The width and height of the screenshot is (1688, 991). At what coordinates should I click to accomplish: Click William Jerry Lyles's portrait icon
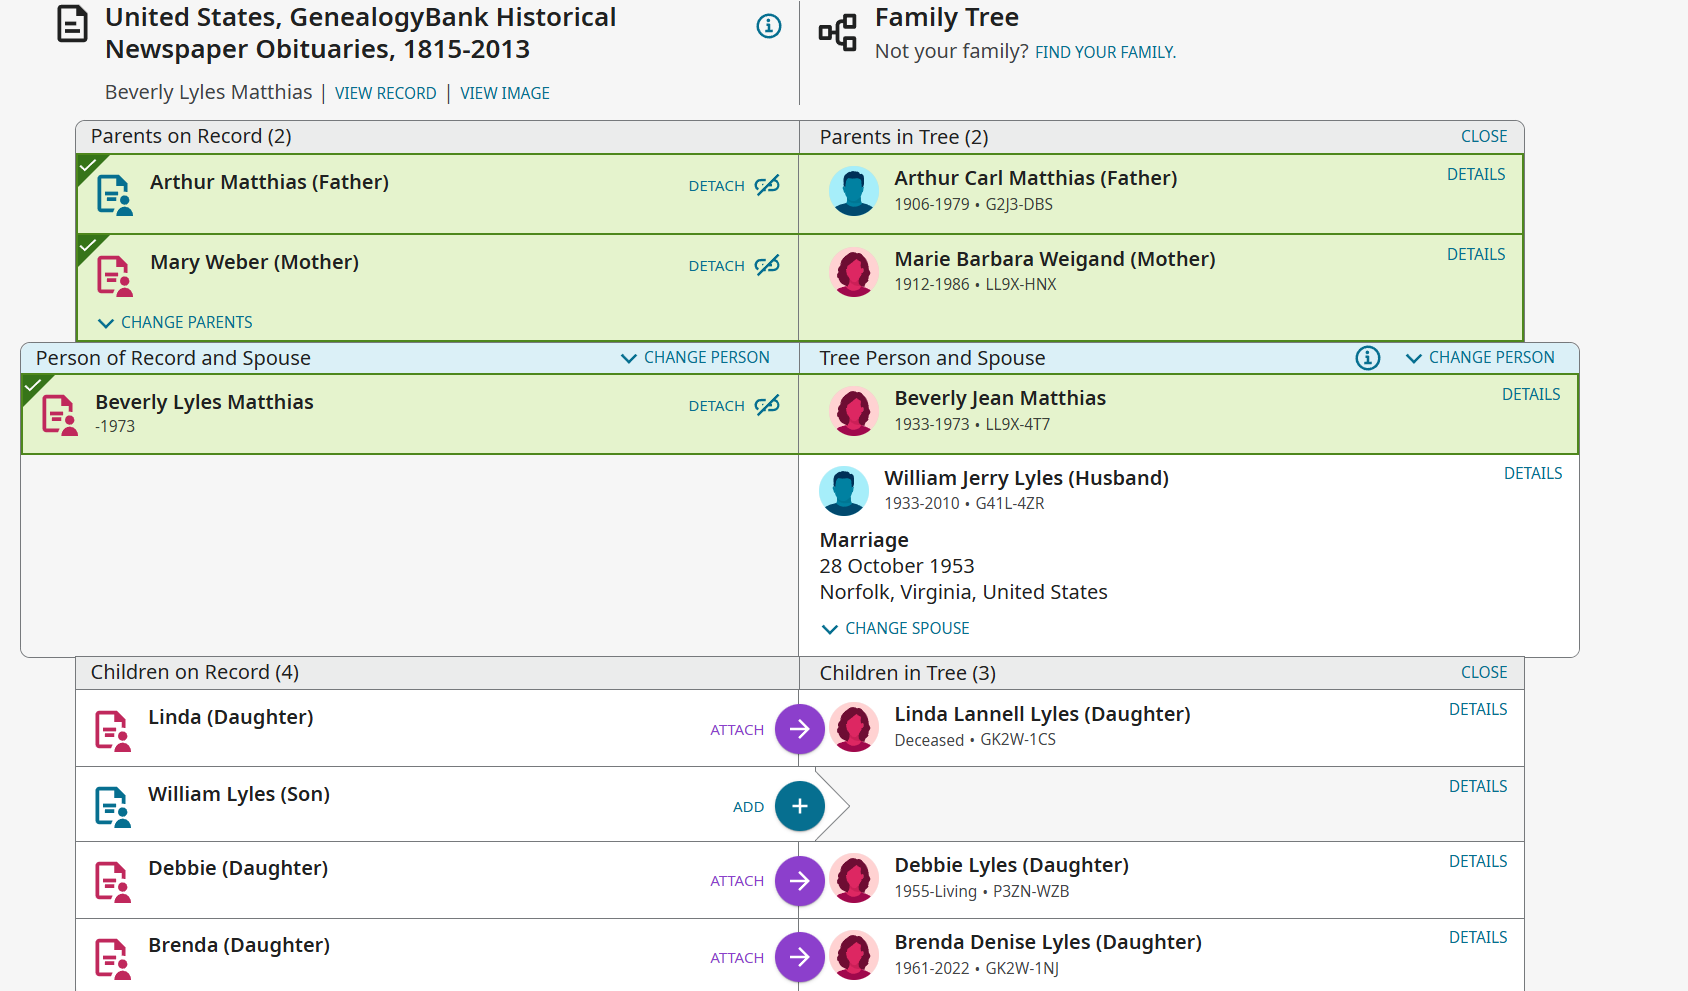point(843,491)
